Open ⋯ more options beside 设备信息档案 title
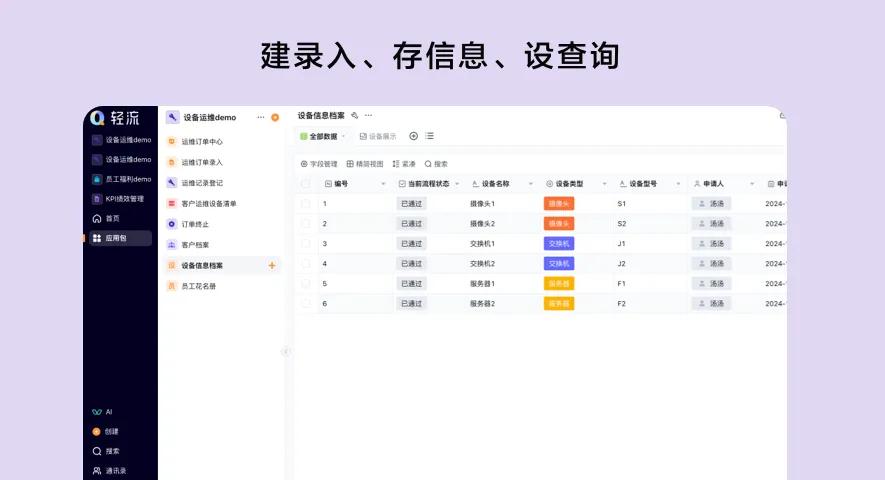 coord(369,115)
